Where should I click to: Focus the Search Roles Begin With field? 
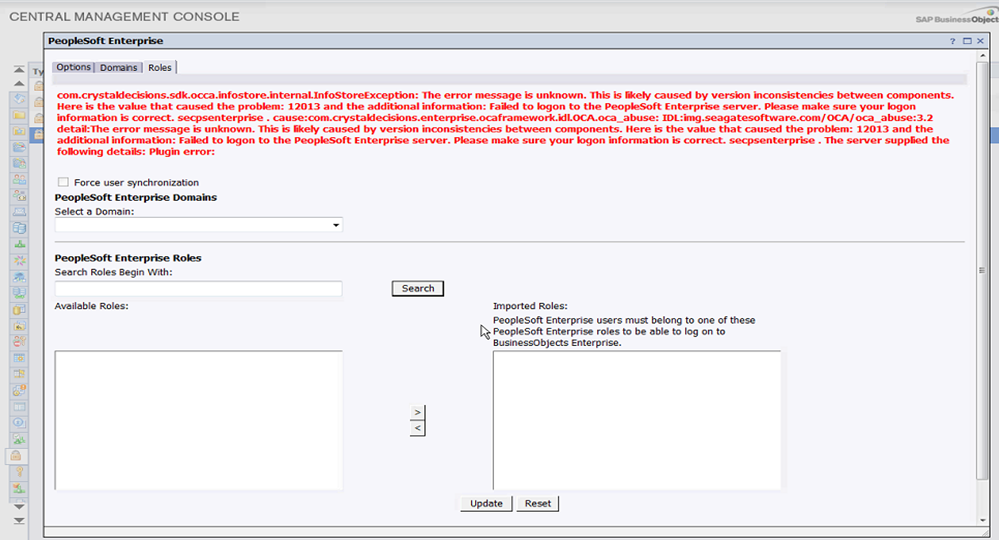coord(198,288)
